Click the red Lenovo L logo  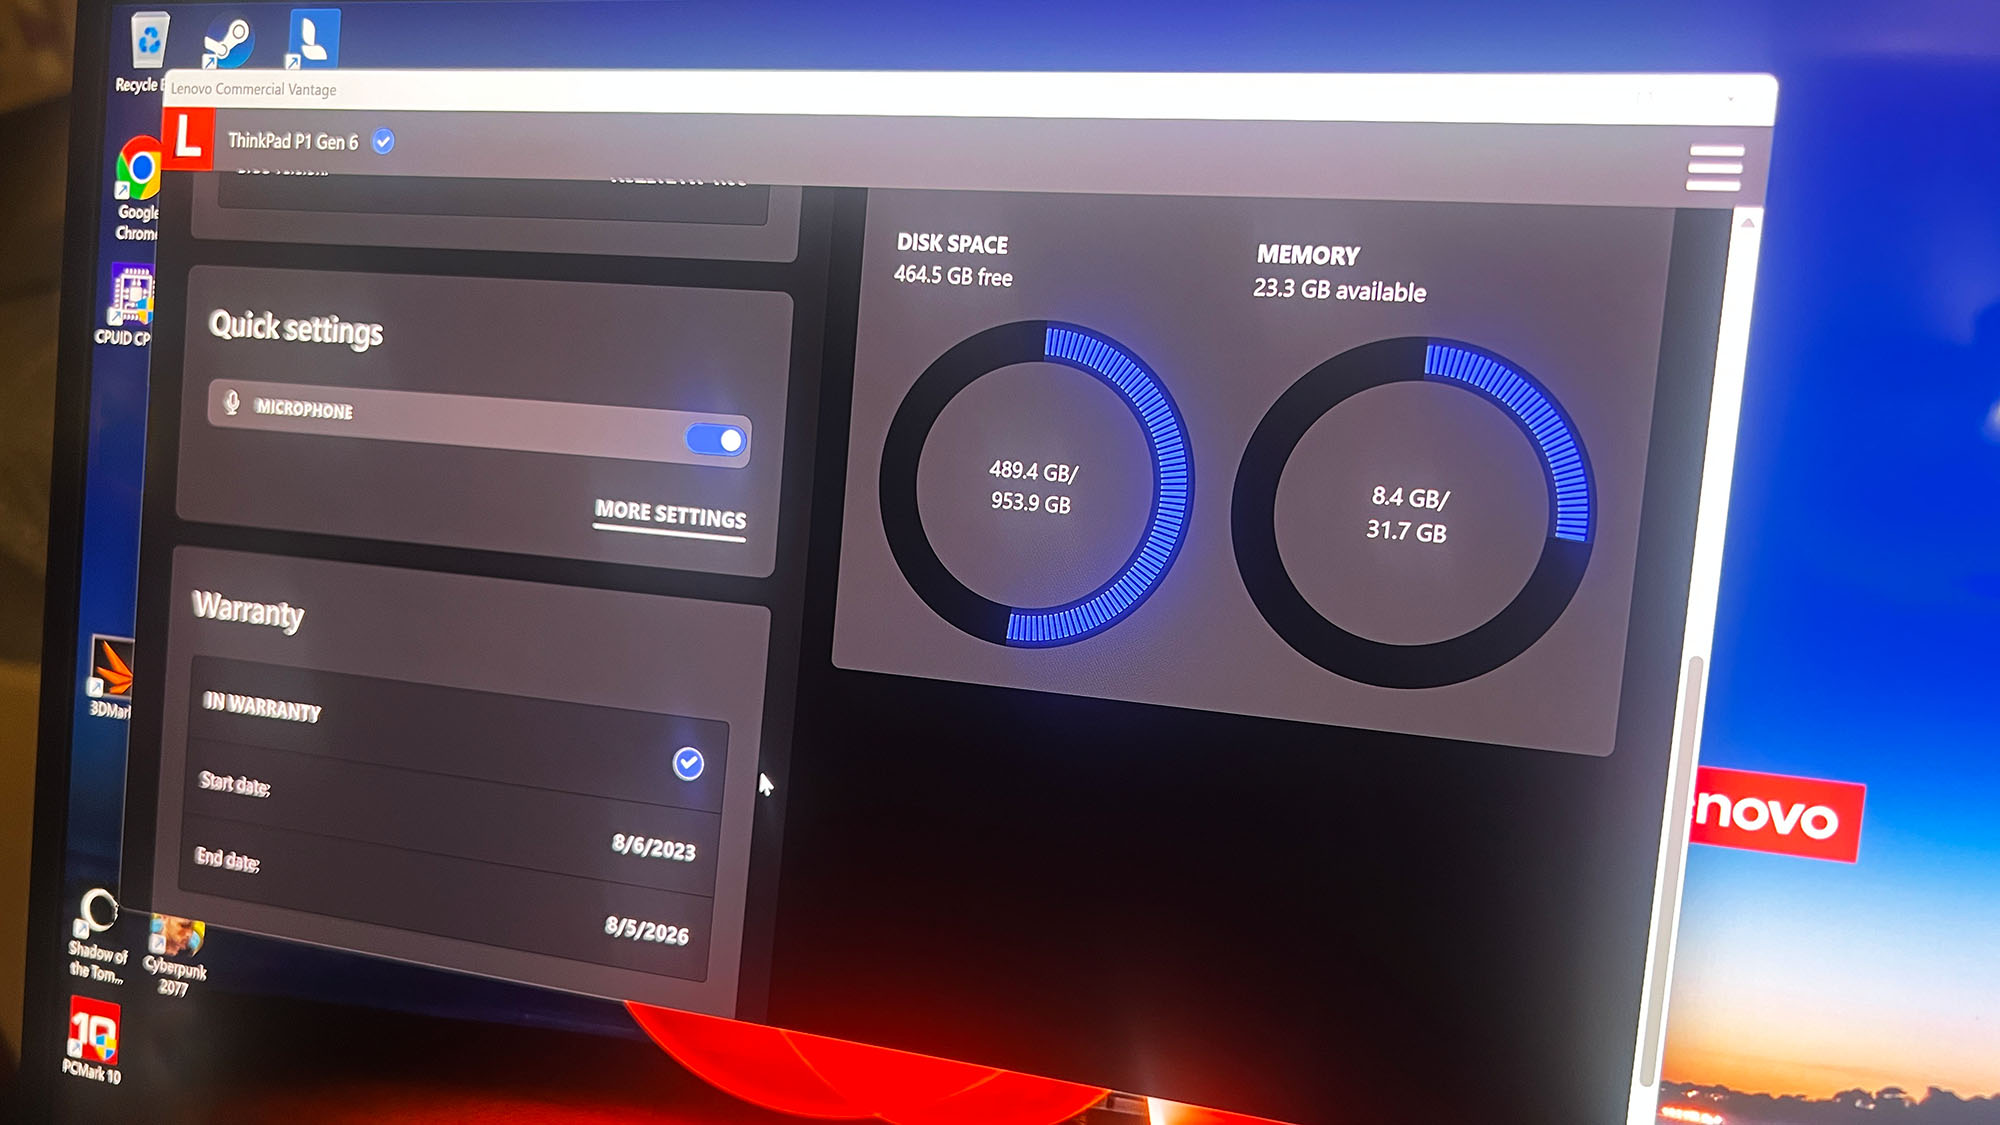pyautogui.click(x=188, y=138)
